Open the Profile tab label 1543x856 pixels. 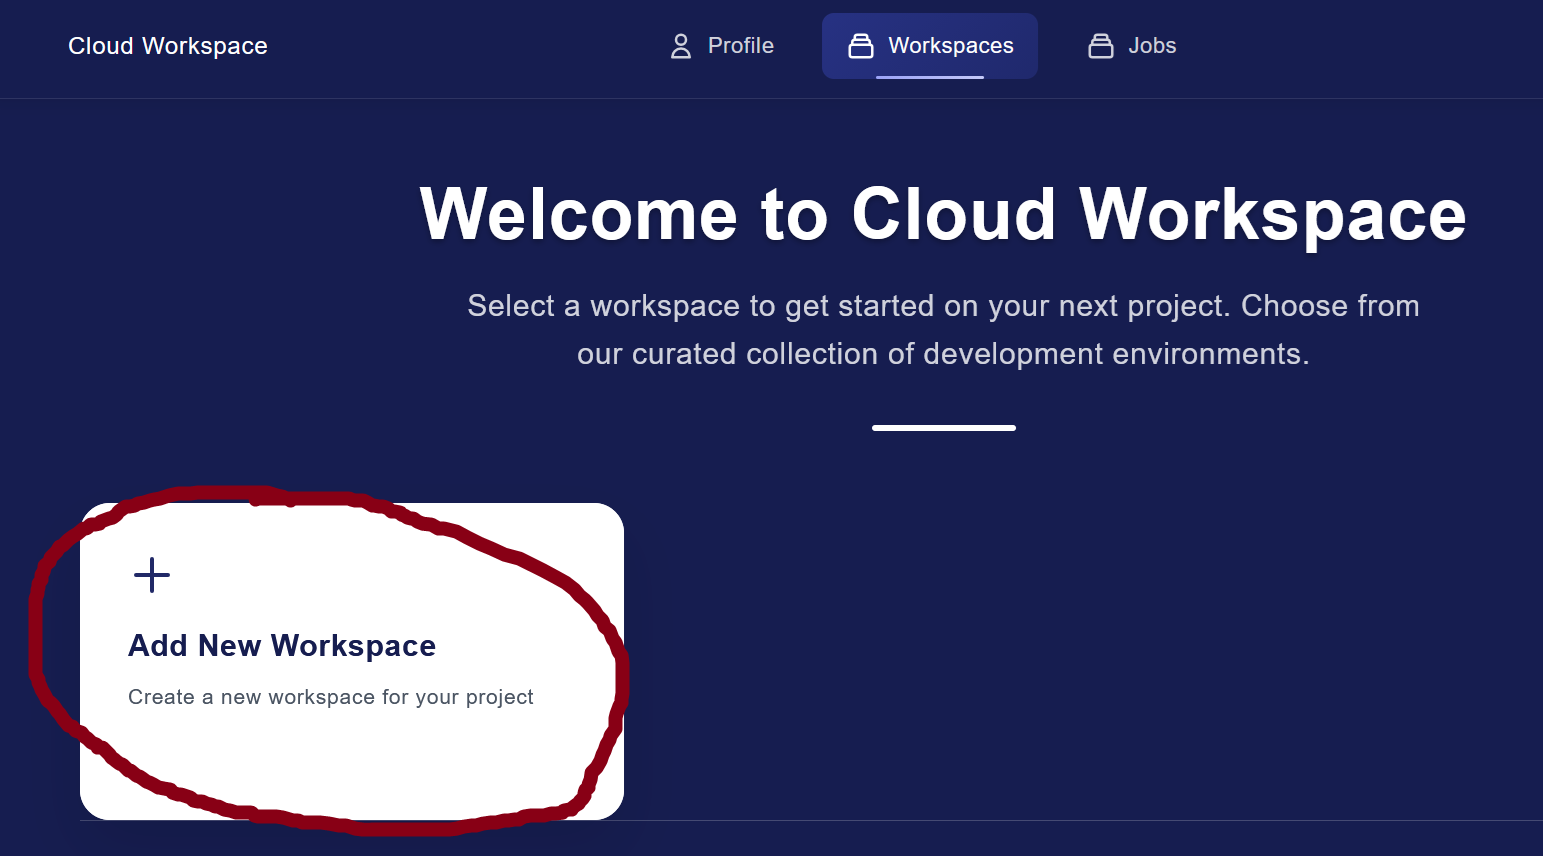pyautogui.click(x=740, y=46)
